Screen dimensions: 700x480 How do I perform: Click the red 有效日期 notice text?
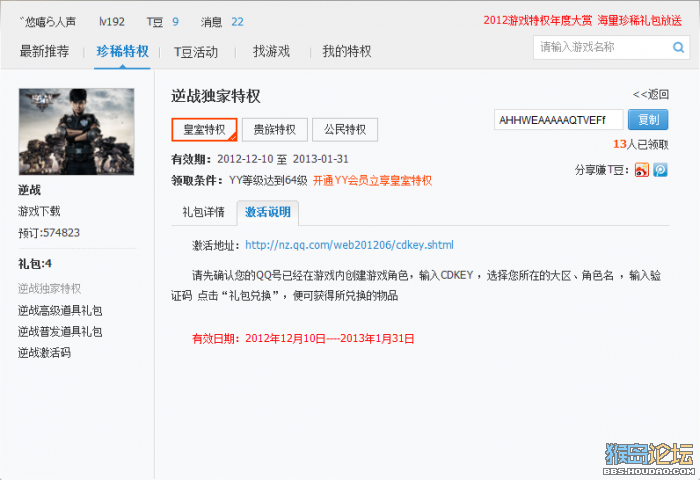point(303,338)
